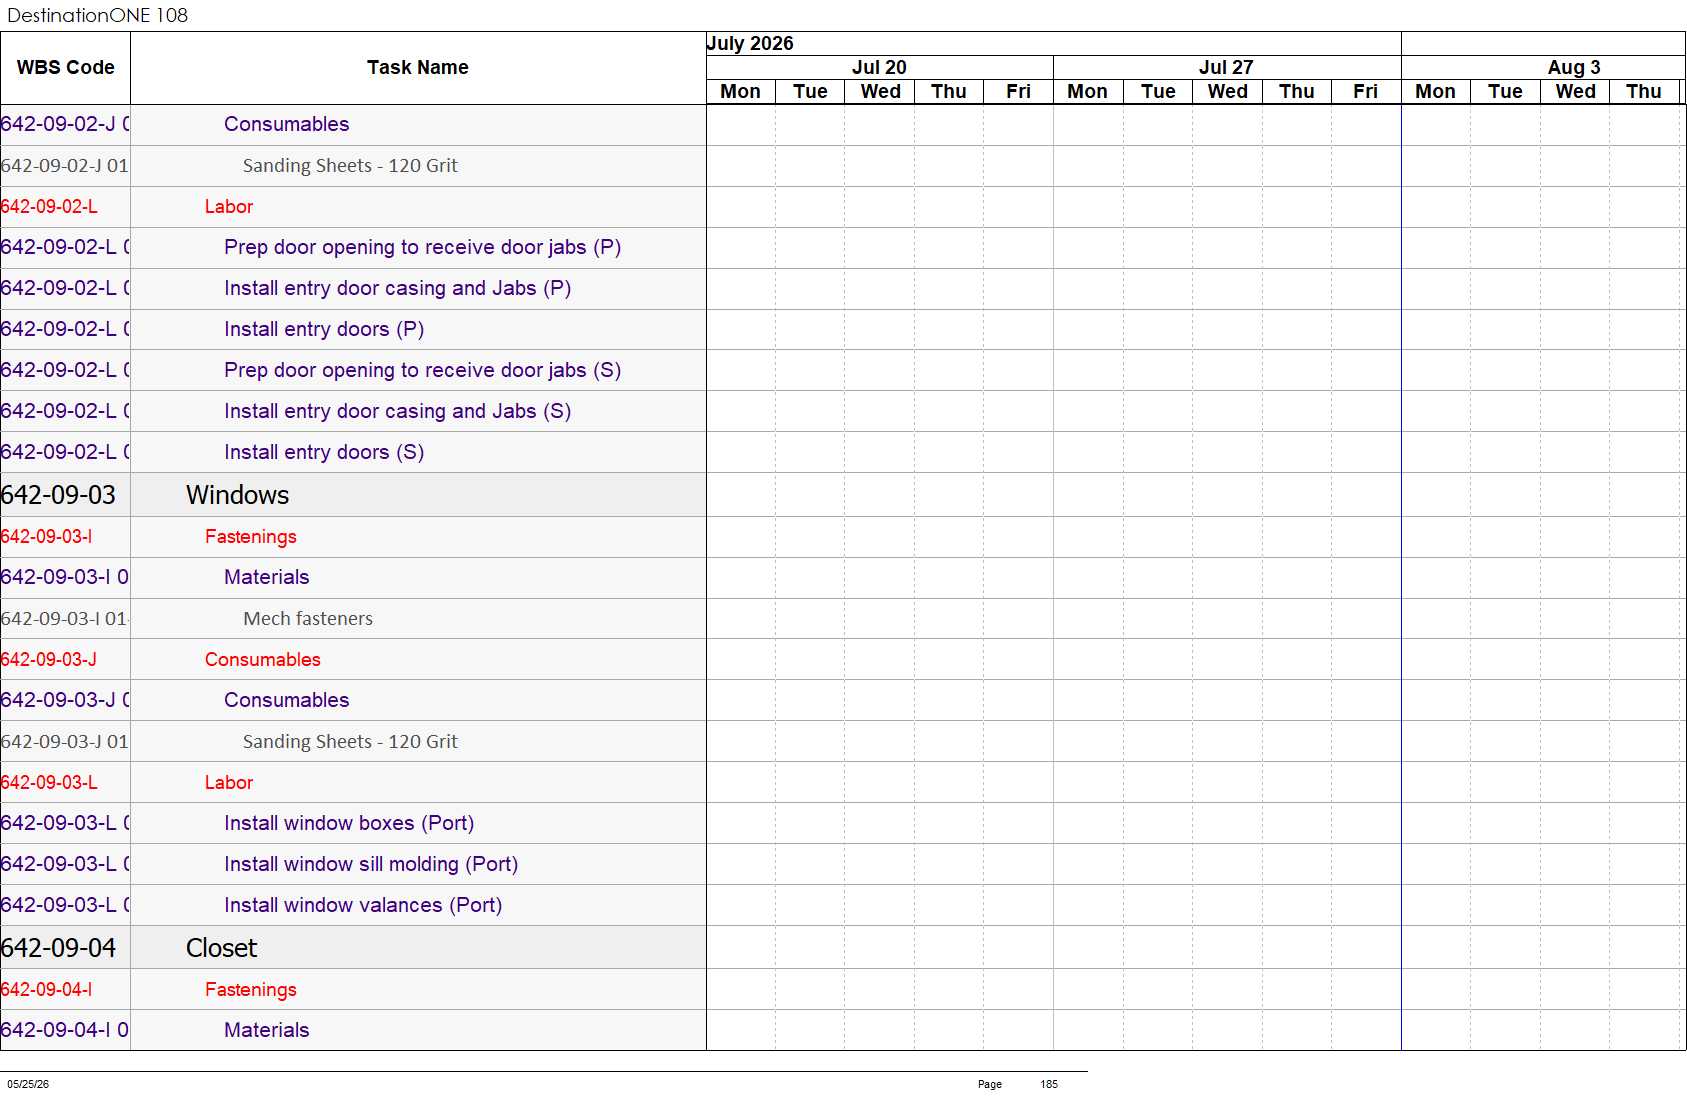Image resolution: width=1687 pixels, height=1097 pixels.
Task: Select Prep door opening to receive door jabs (S)
Action: [422, 370]
